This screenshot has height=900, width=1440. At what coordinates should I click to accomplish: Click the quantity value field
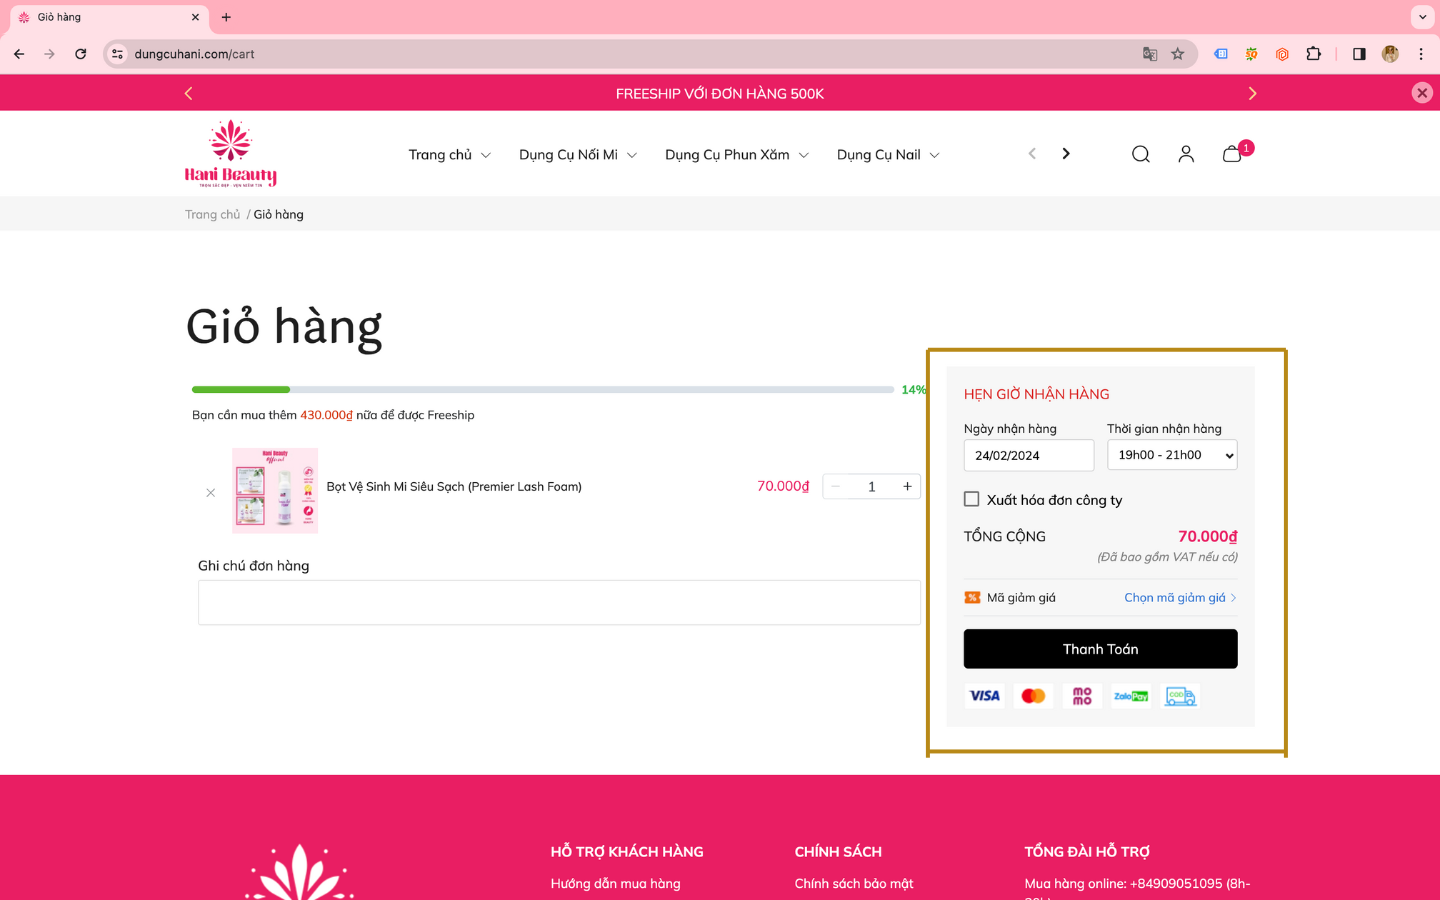pyautogui.click(x=872, y=487)
